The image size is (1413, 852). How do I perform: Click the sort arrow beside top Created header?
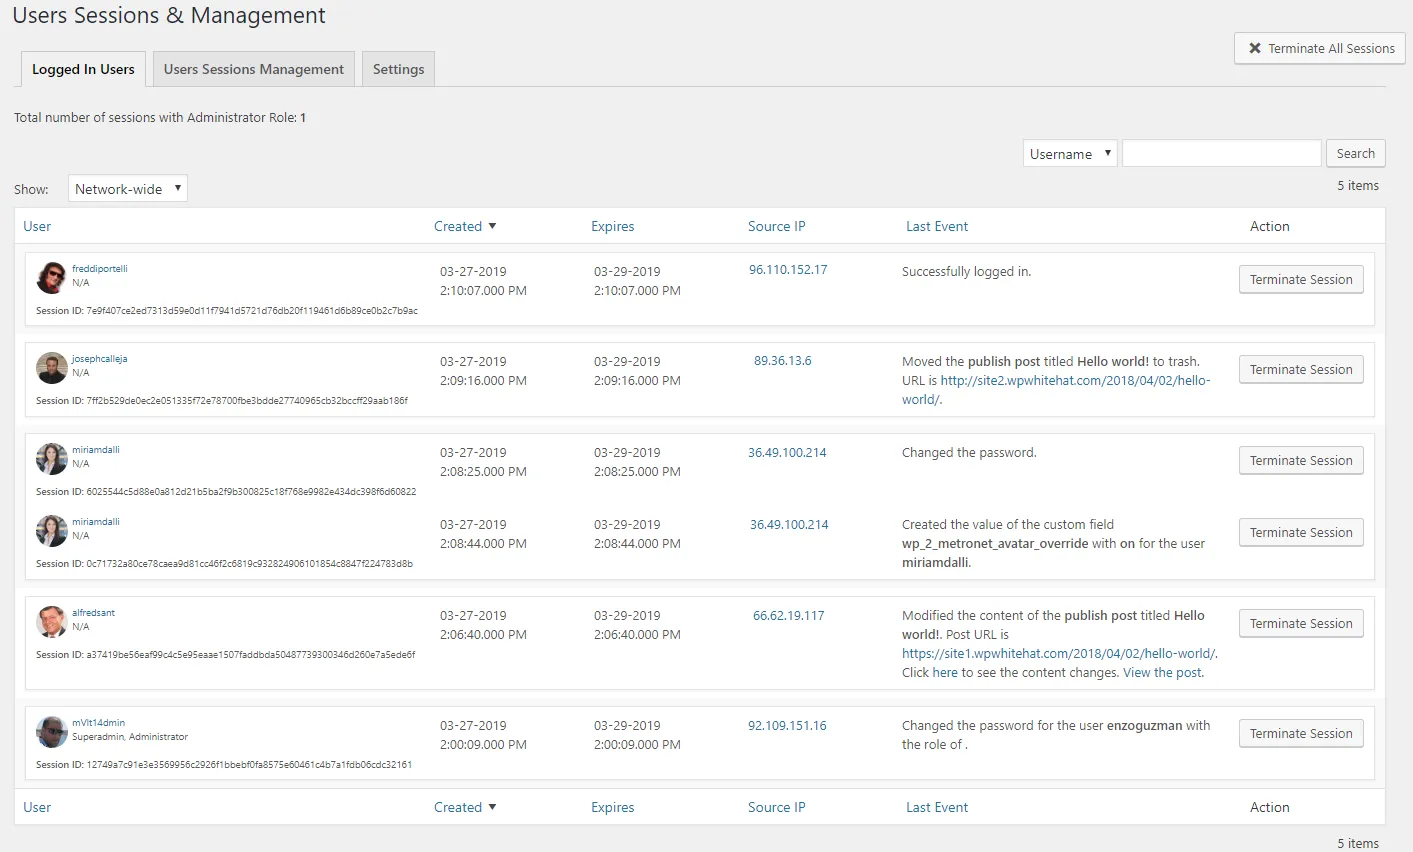click(x=492, y=227)
